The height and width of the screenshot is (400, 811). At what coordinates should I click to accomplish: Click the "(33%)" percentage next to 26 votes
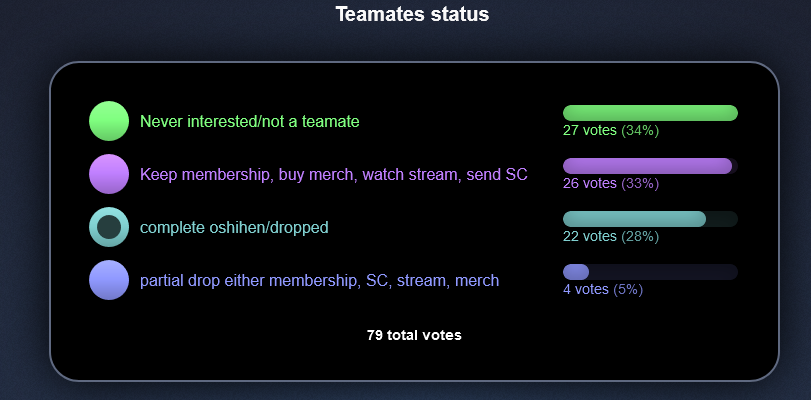(640, 183)
